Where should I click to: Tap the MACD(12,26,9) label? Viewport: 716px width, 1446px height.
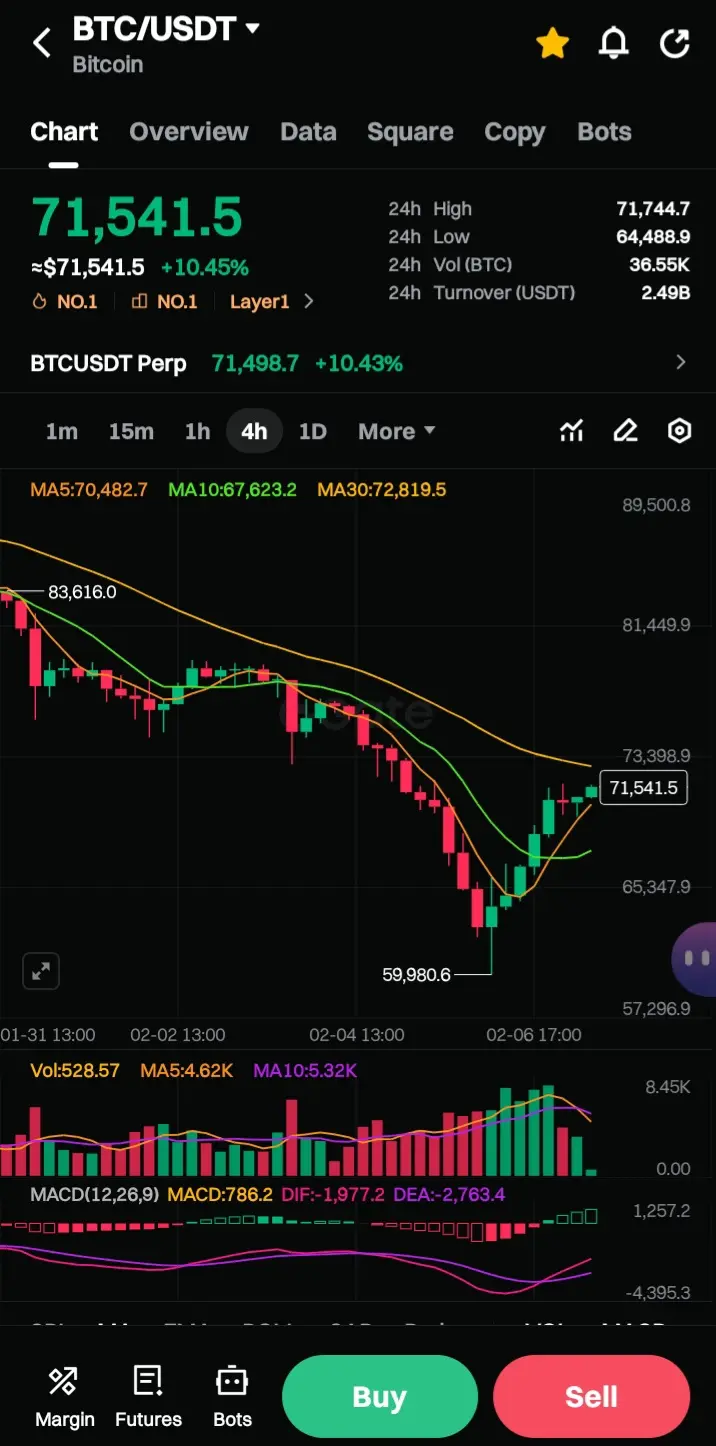coord(94,1194)
